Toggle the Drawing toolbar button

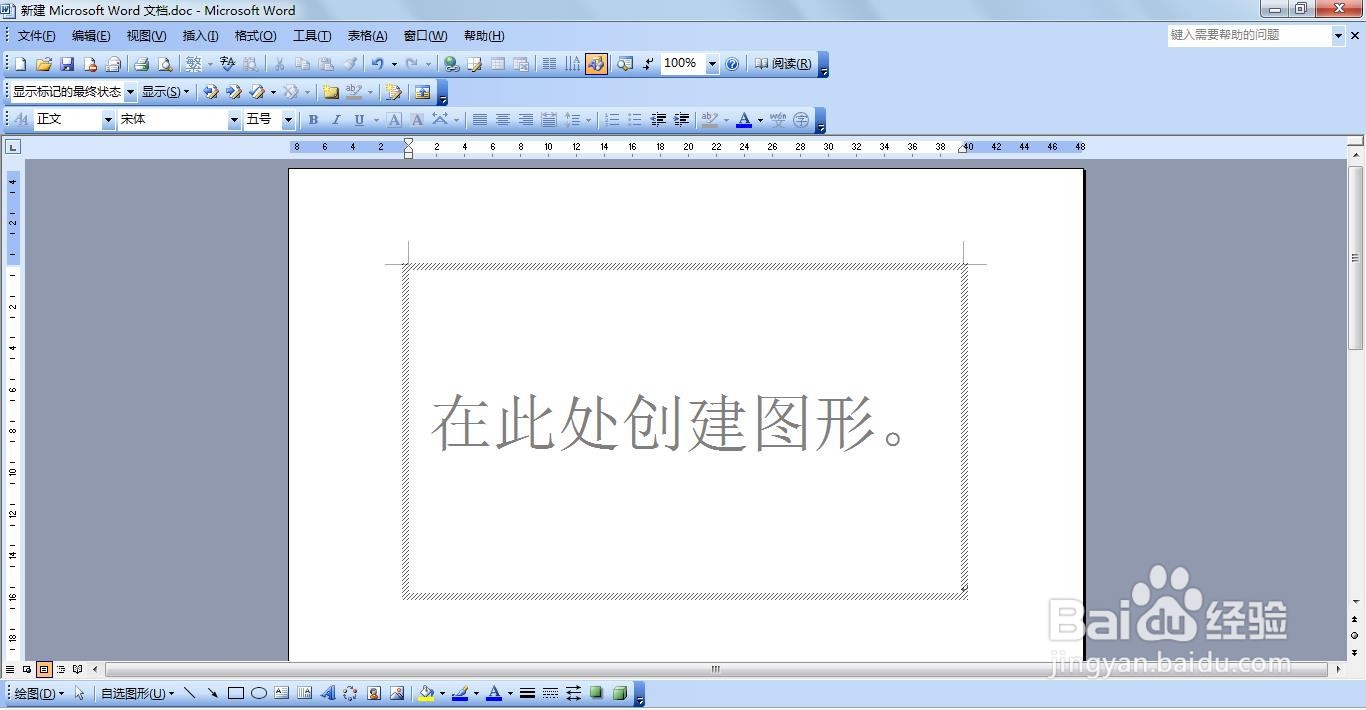click(x=596, y=64)
